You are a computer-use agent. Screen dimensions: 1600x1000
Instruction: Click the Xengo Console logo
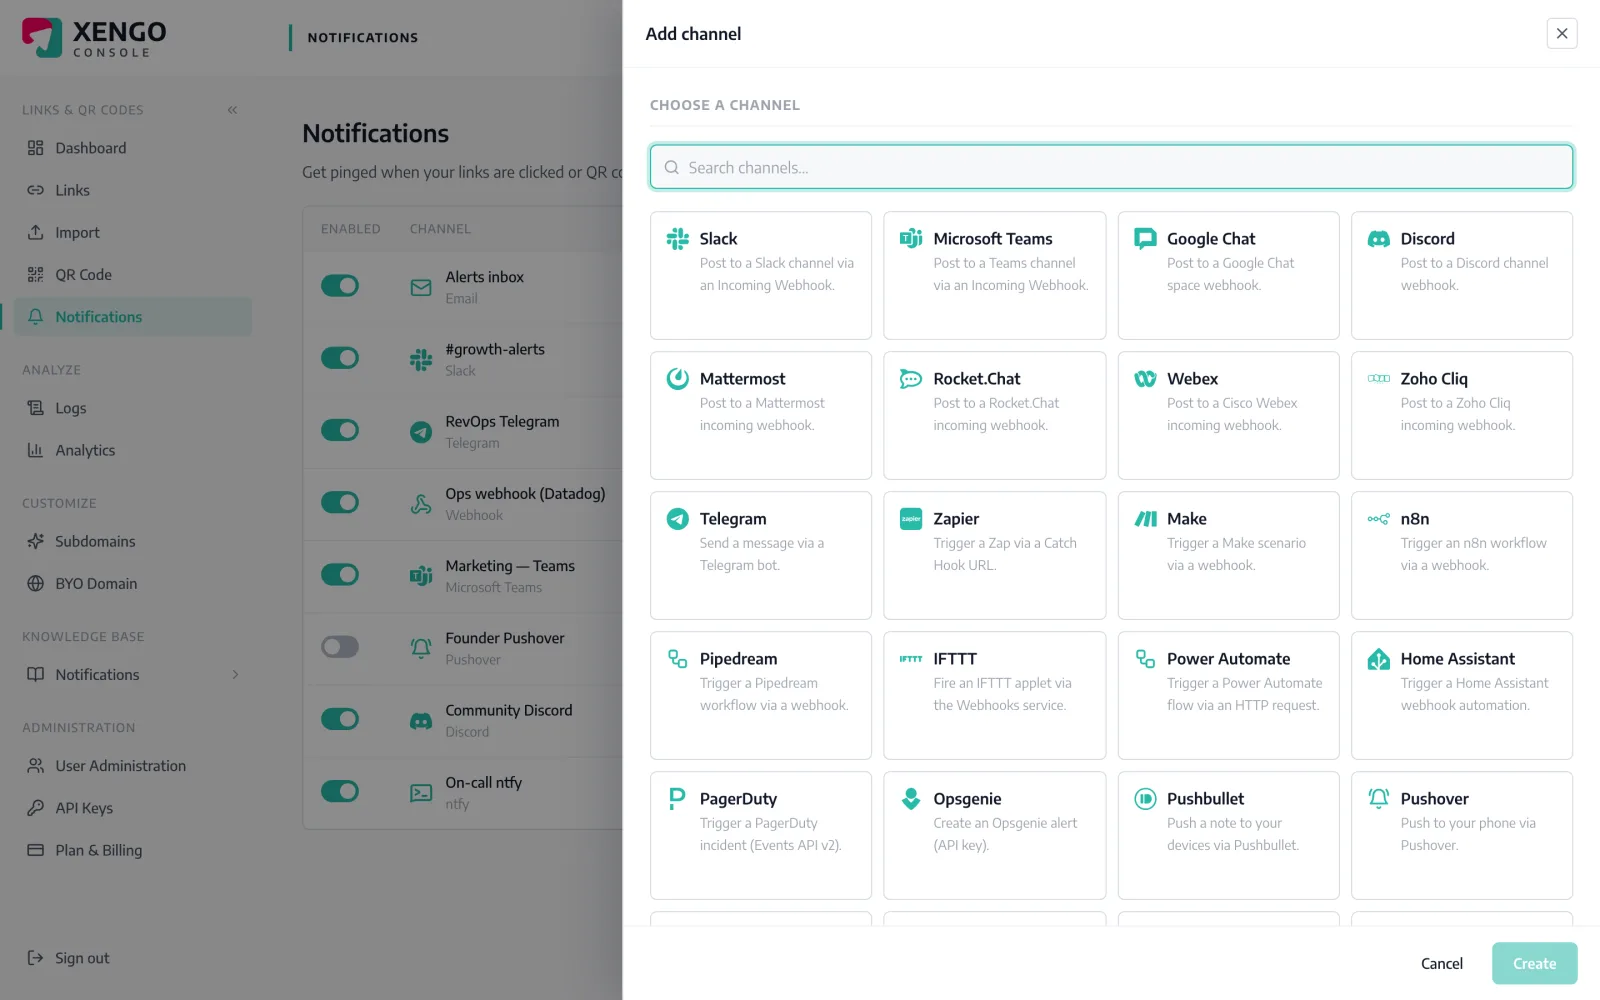pos(94,38)
